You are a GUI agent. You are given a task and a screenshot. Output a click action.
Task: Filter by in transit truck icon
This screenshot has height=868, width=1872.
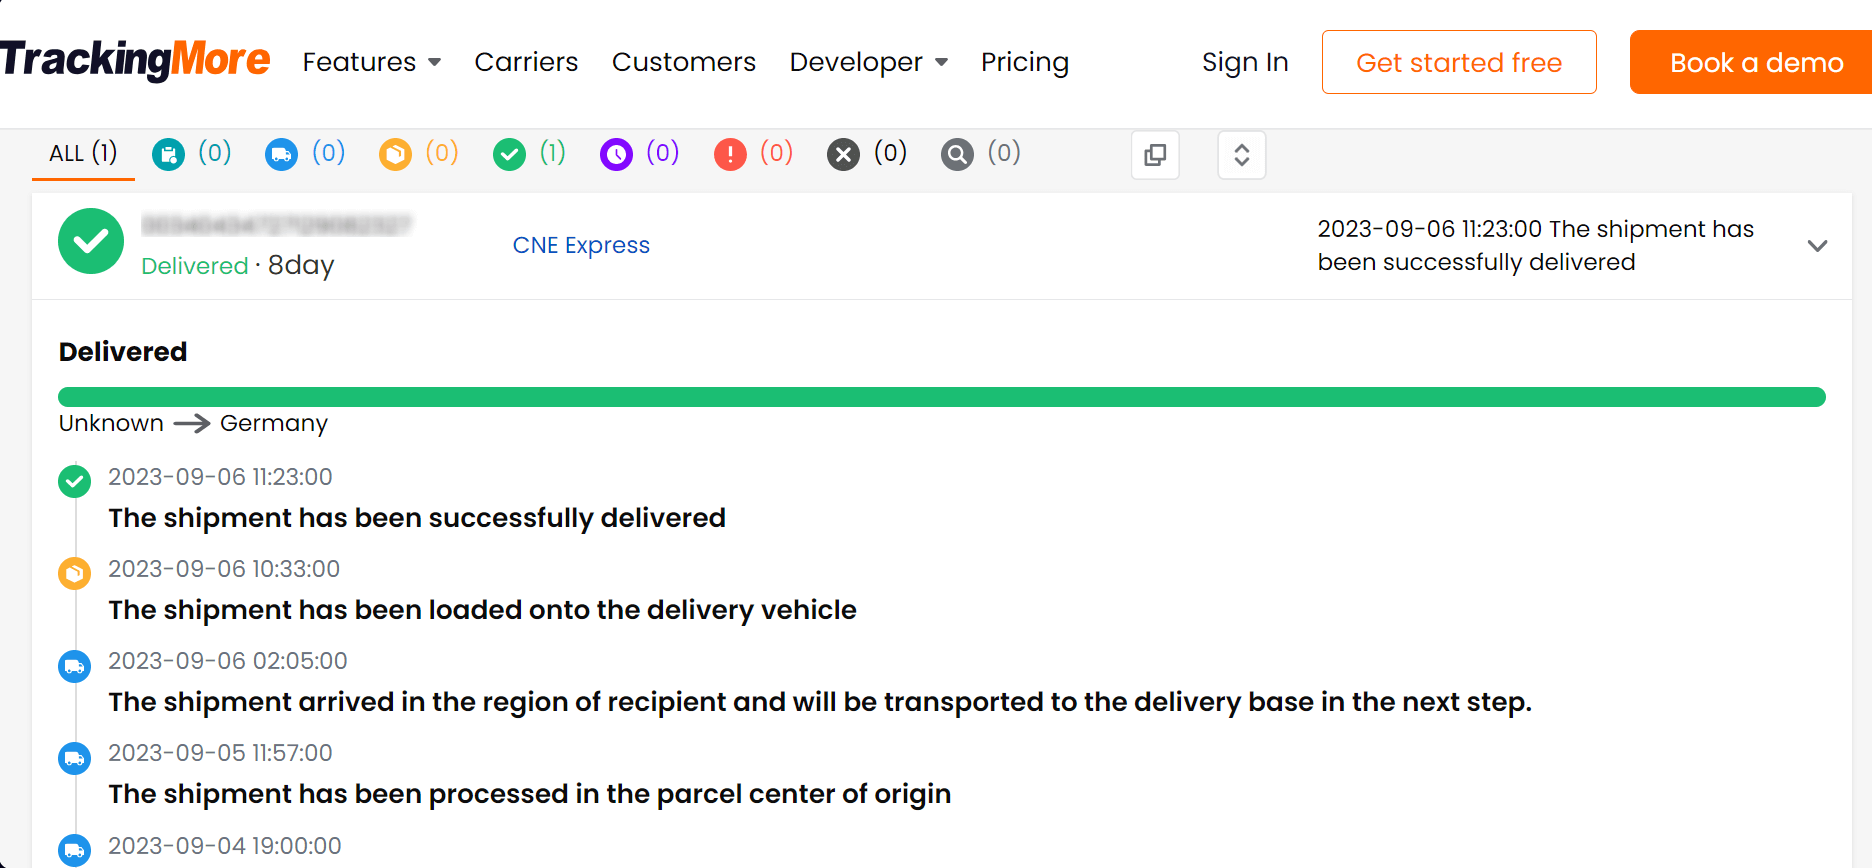click(282, 155)
